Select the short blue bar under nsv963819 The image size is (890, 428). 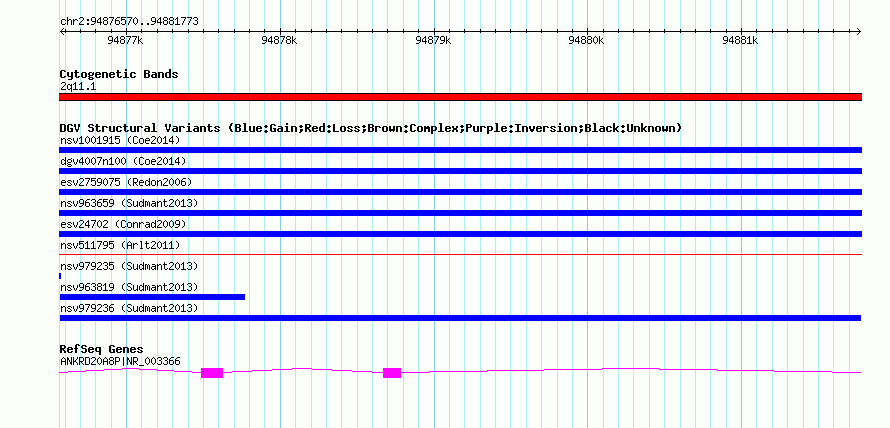(152, 297)
